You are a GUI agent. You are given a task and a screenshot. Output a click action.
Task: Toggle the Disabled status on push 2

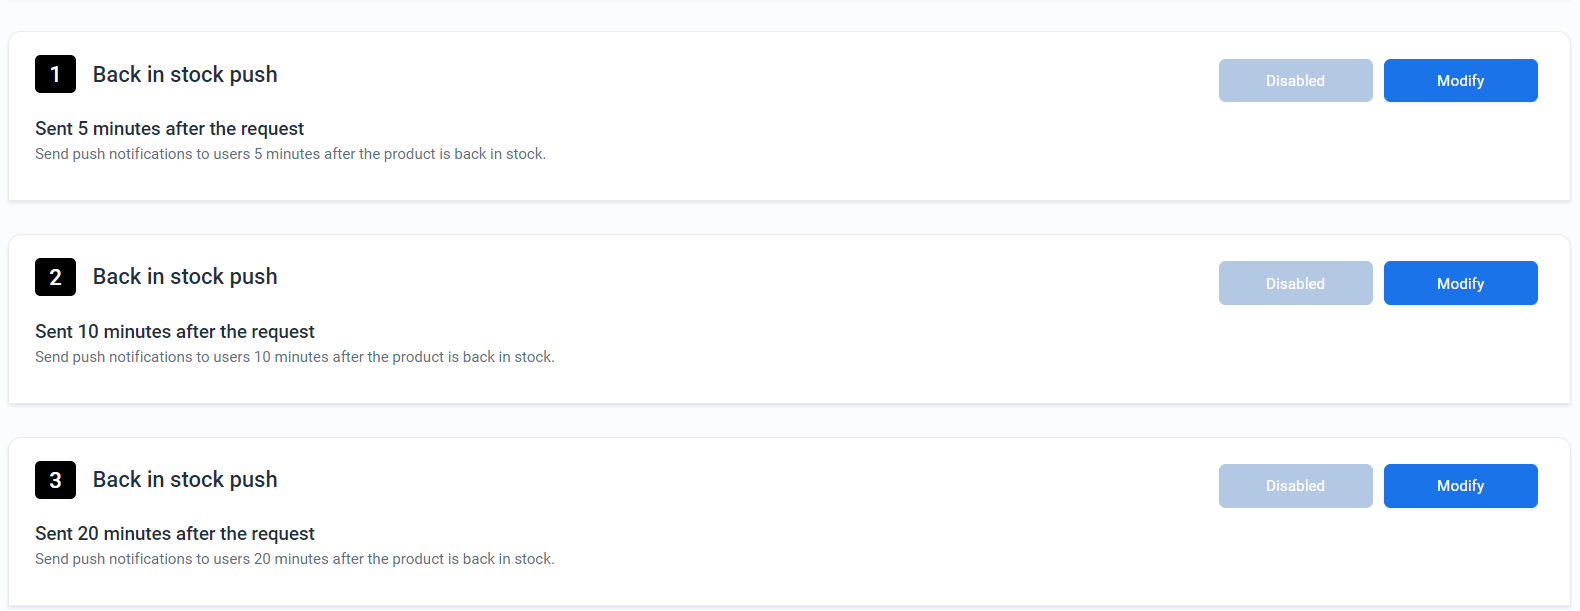(1295, 283)
